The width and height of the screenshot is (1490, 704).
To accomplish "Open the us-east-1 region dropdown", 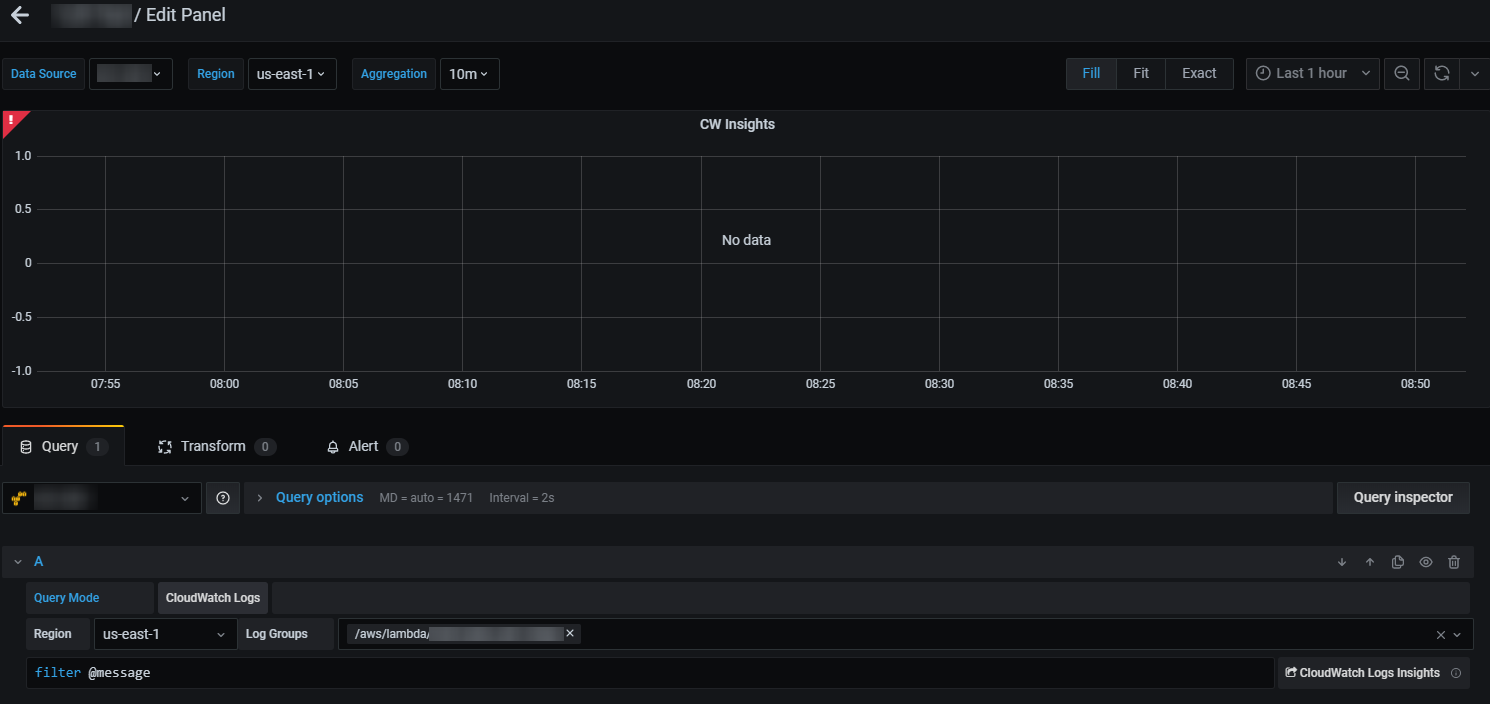I will coord(291,73).
